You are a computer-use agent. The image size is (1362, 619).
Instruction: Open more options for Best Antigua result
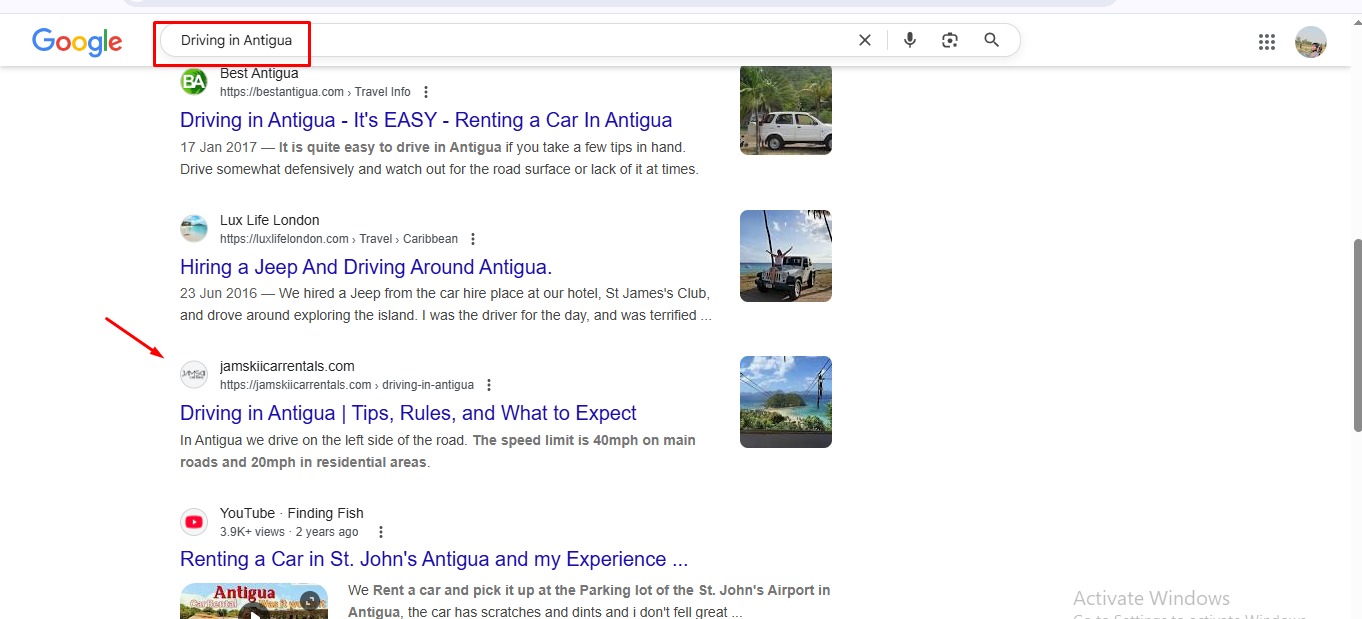pyautogui.click(x=426, y=92)
